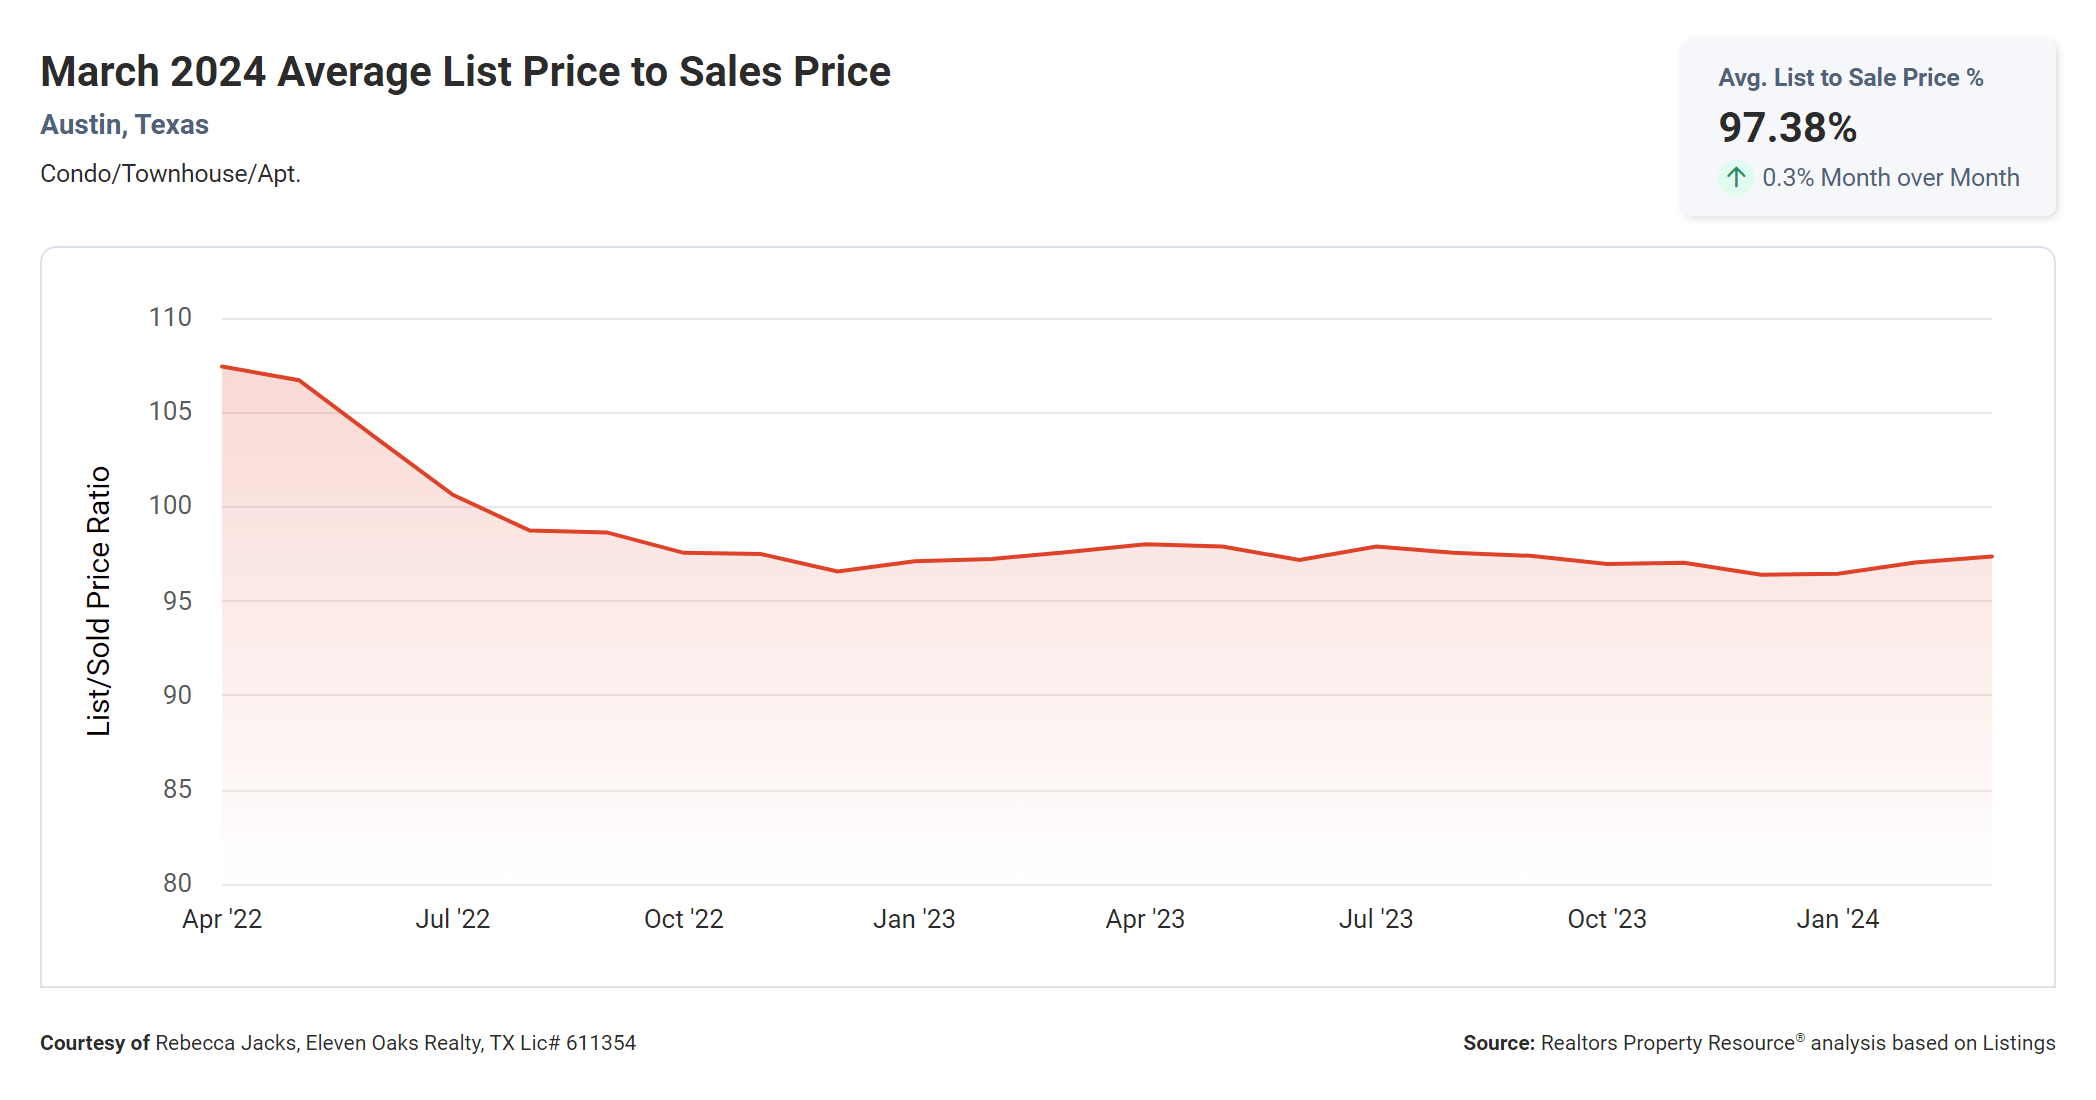
Task: Select the Apr '22 x-axis label
Action: [x=222, y=919]
